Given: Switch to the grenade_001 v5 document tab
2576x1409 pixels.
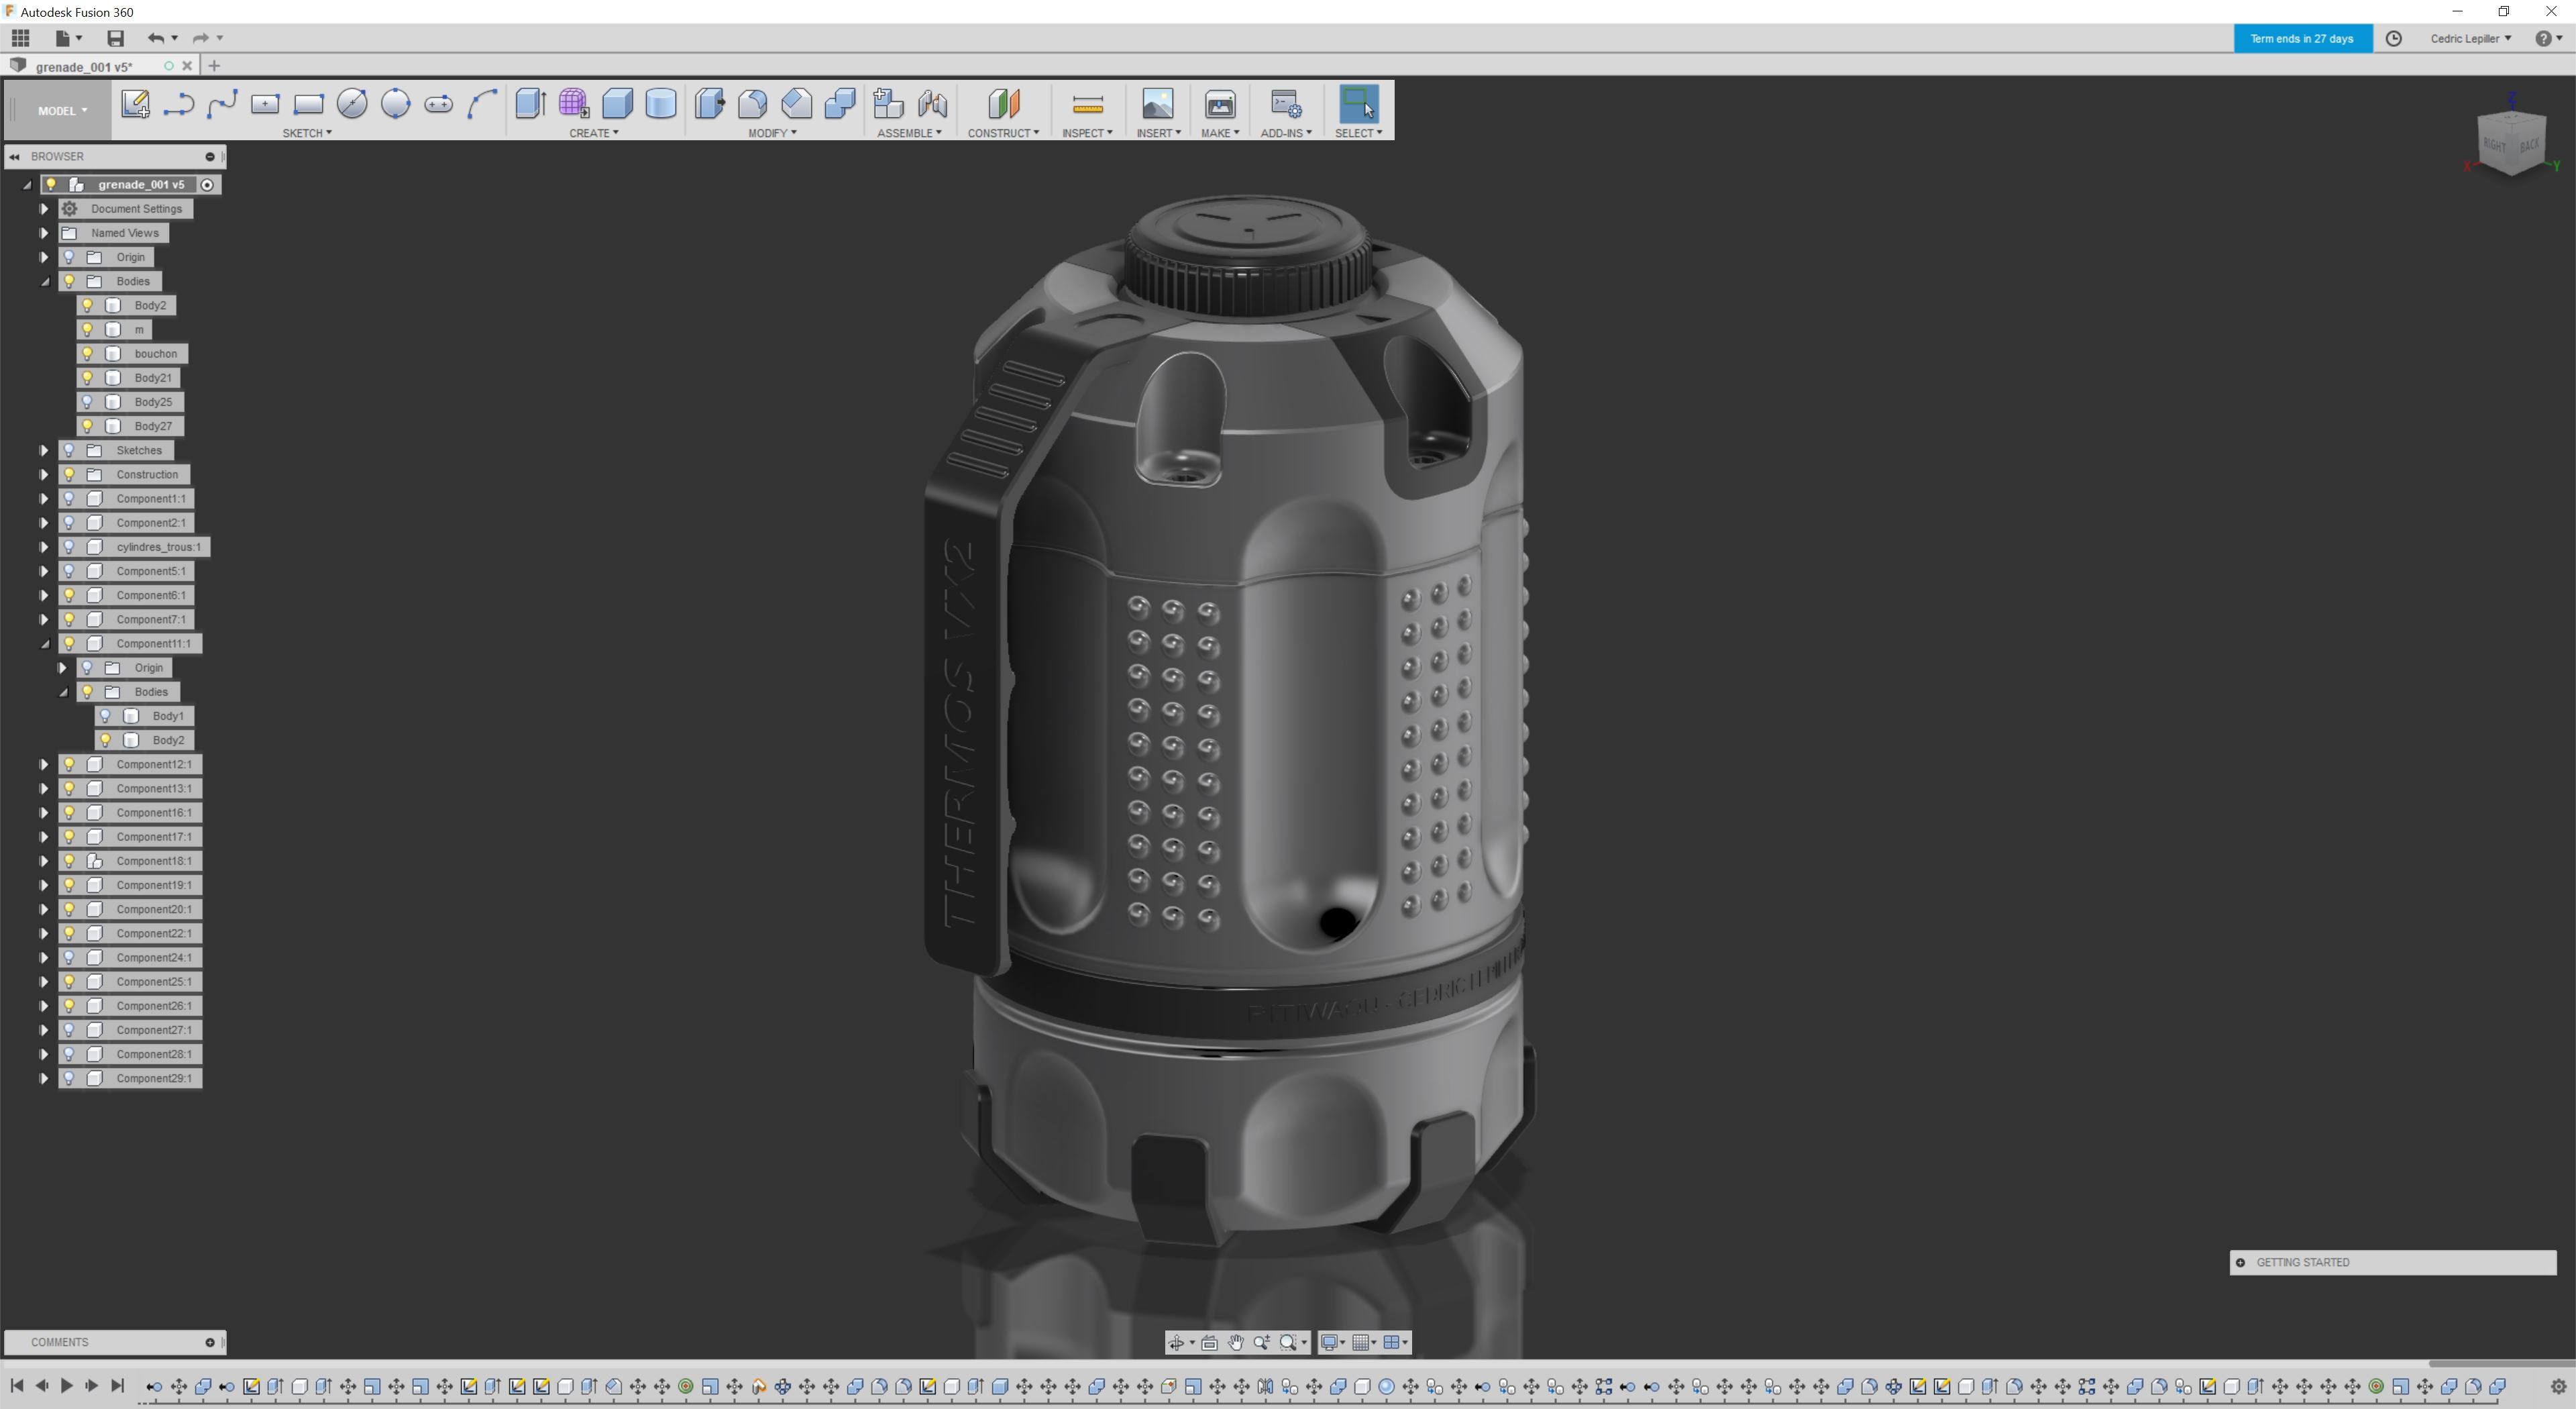Looking at the screenshot, I should tap(84, 67).
